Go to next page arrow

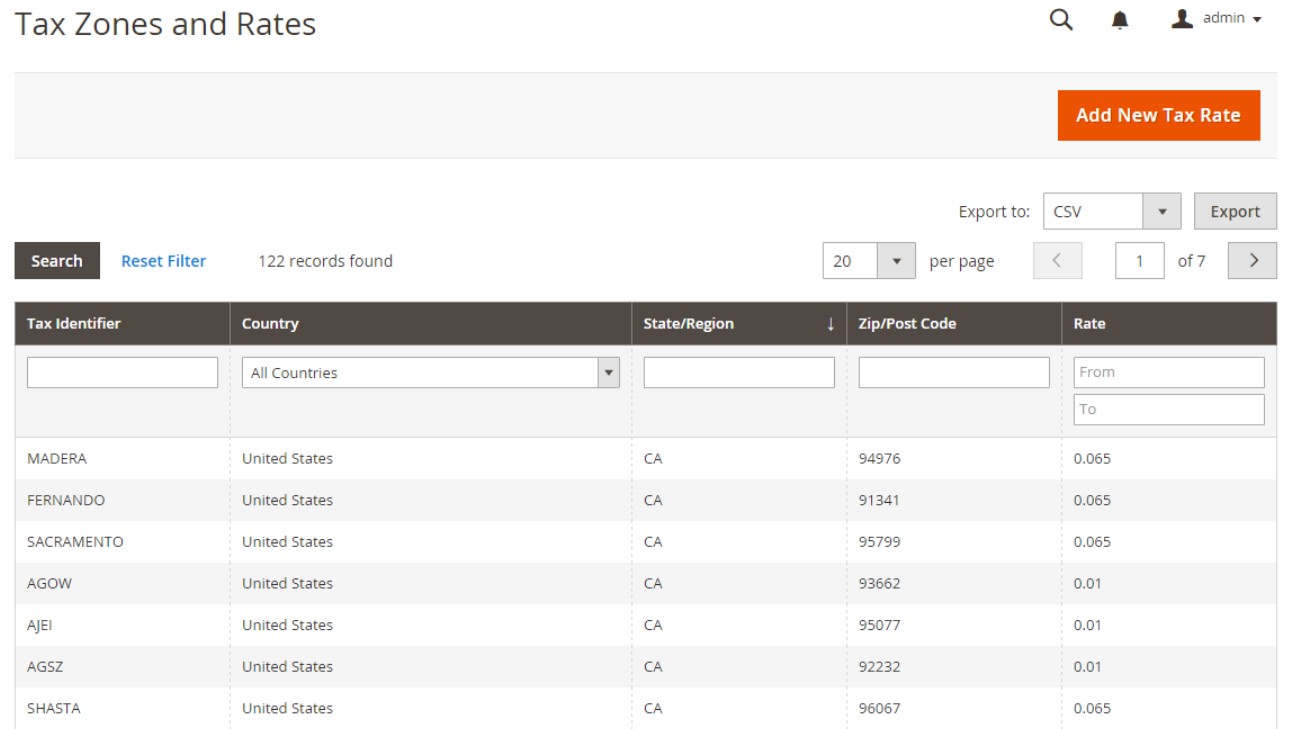pos(1252,261)
